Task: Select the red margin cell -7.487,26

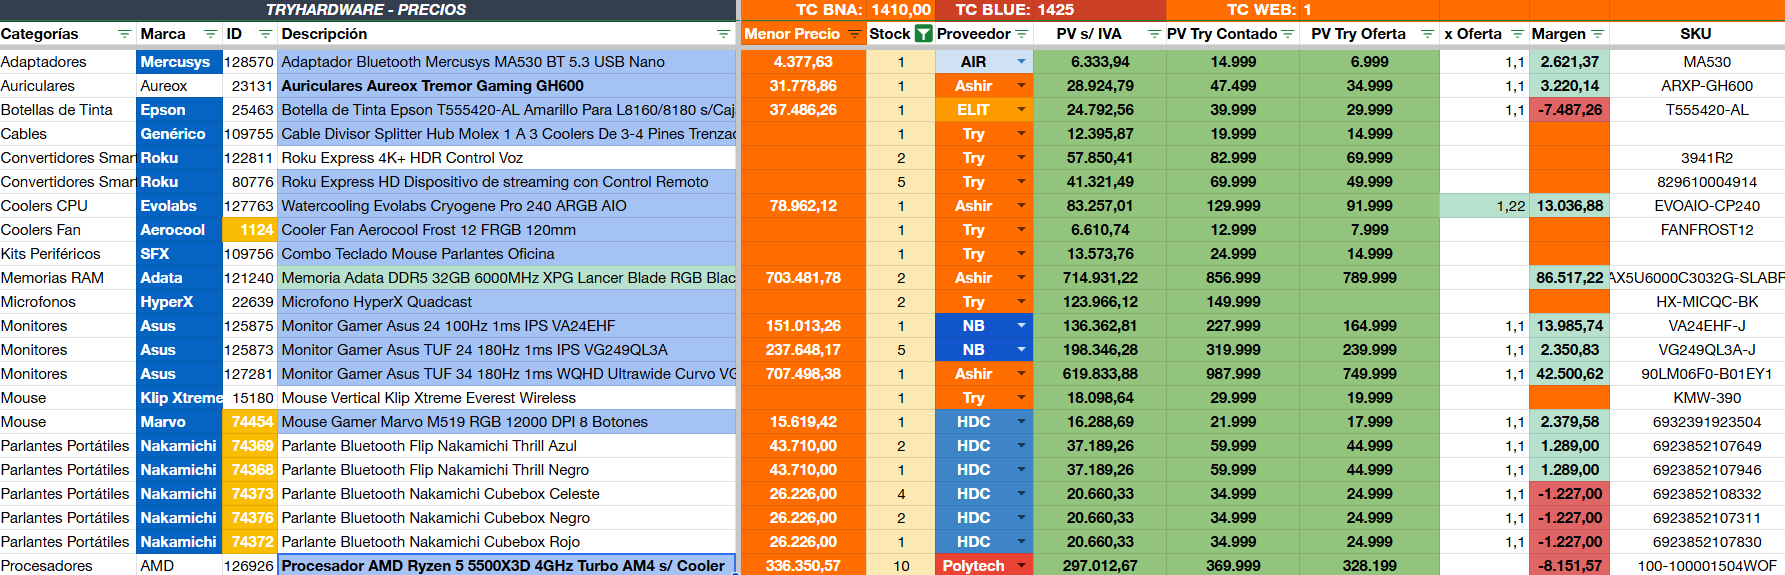Action: 1568,110
